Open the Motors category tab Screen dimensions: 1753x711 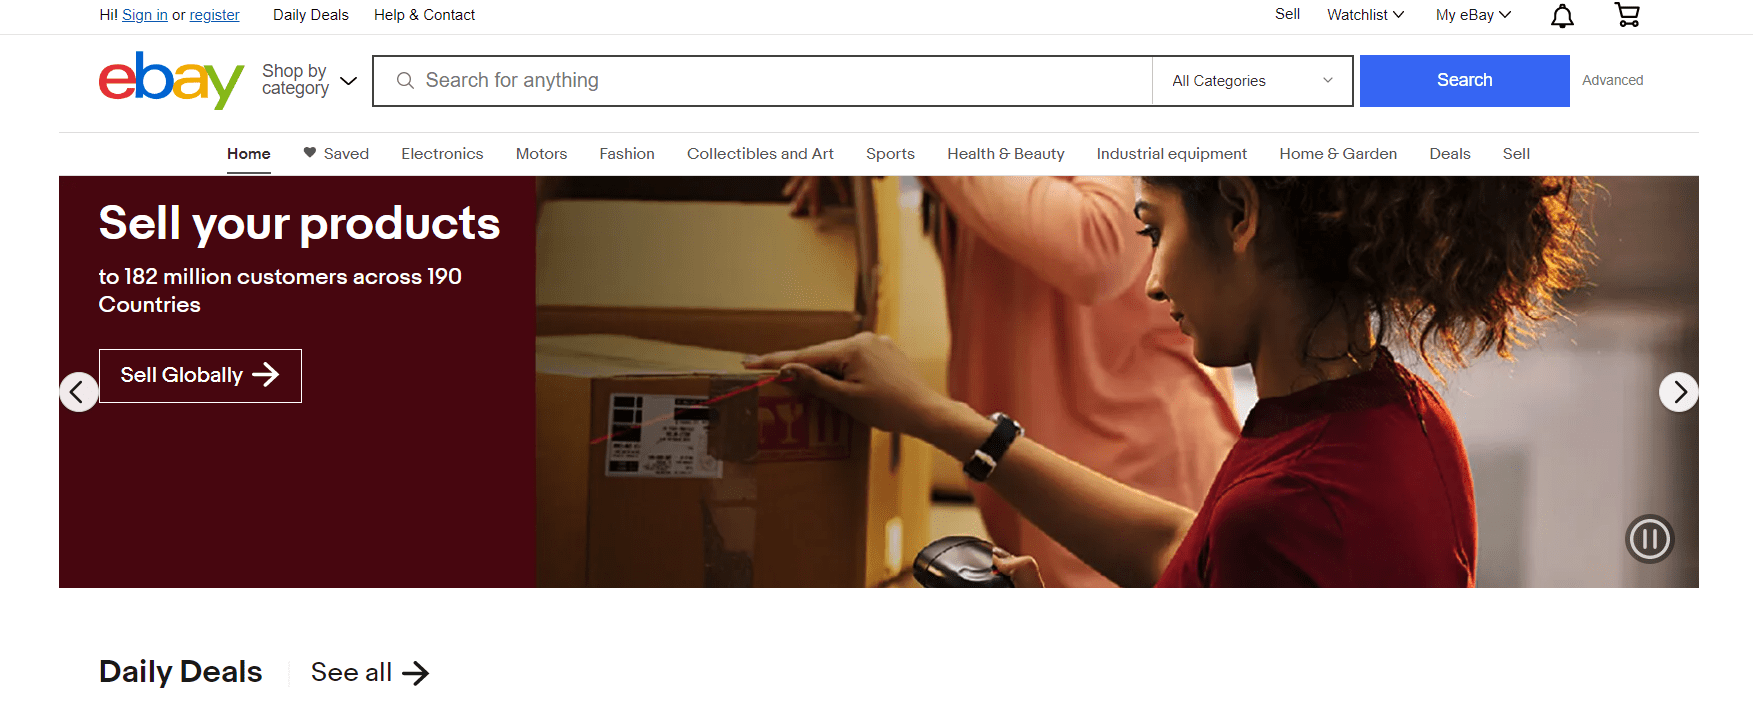(x=541, y=154)
